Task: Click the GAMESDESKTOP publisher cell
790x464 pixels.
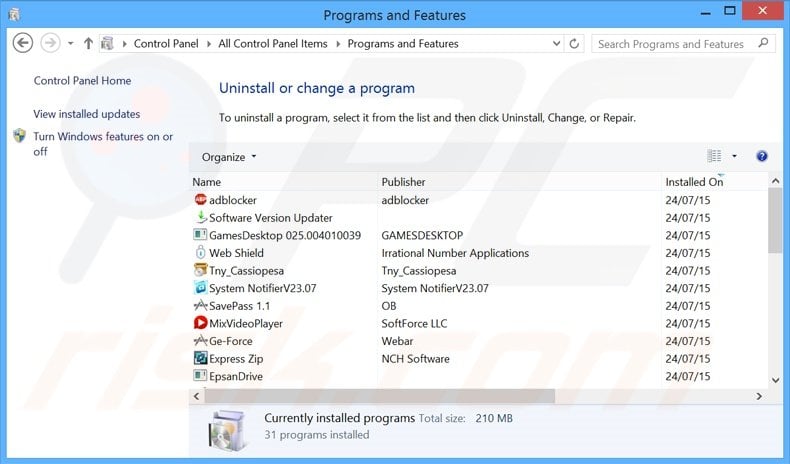Action: click(x=422, y=235)
